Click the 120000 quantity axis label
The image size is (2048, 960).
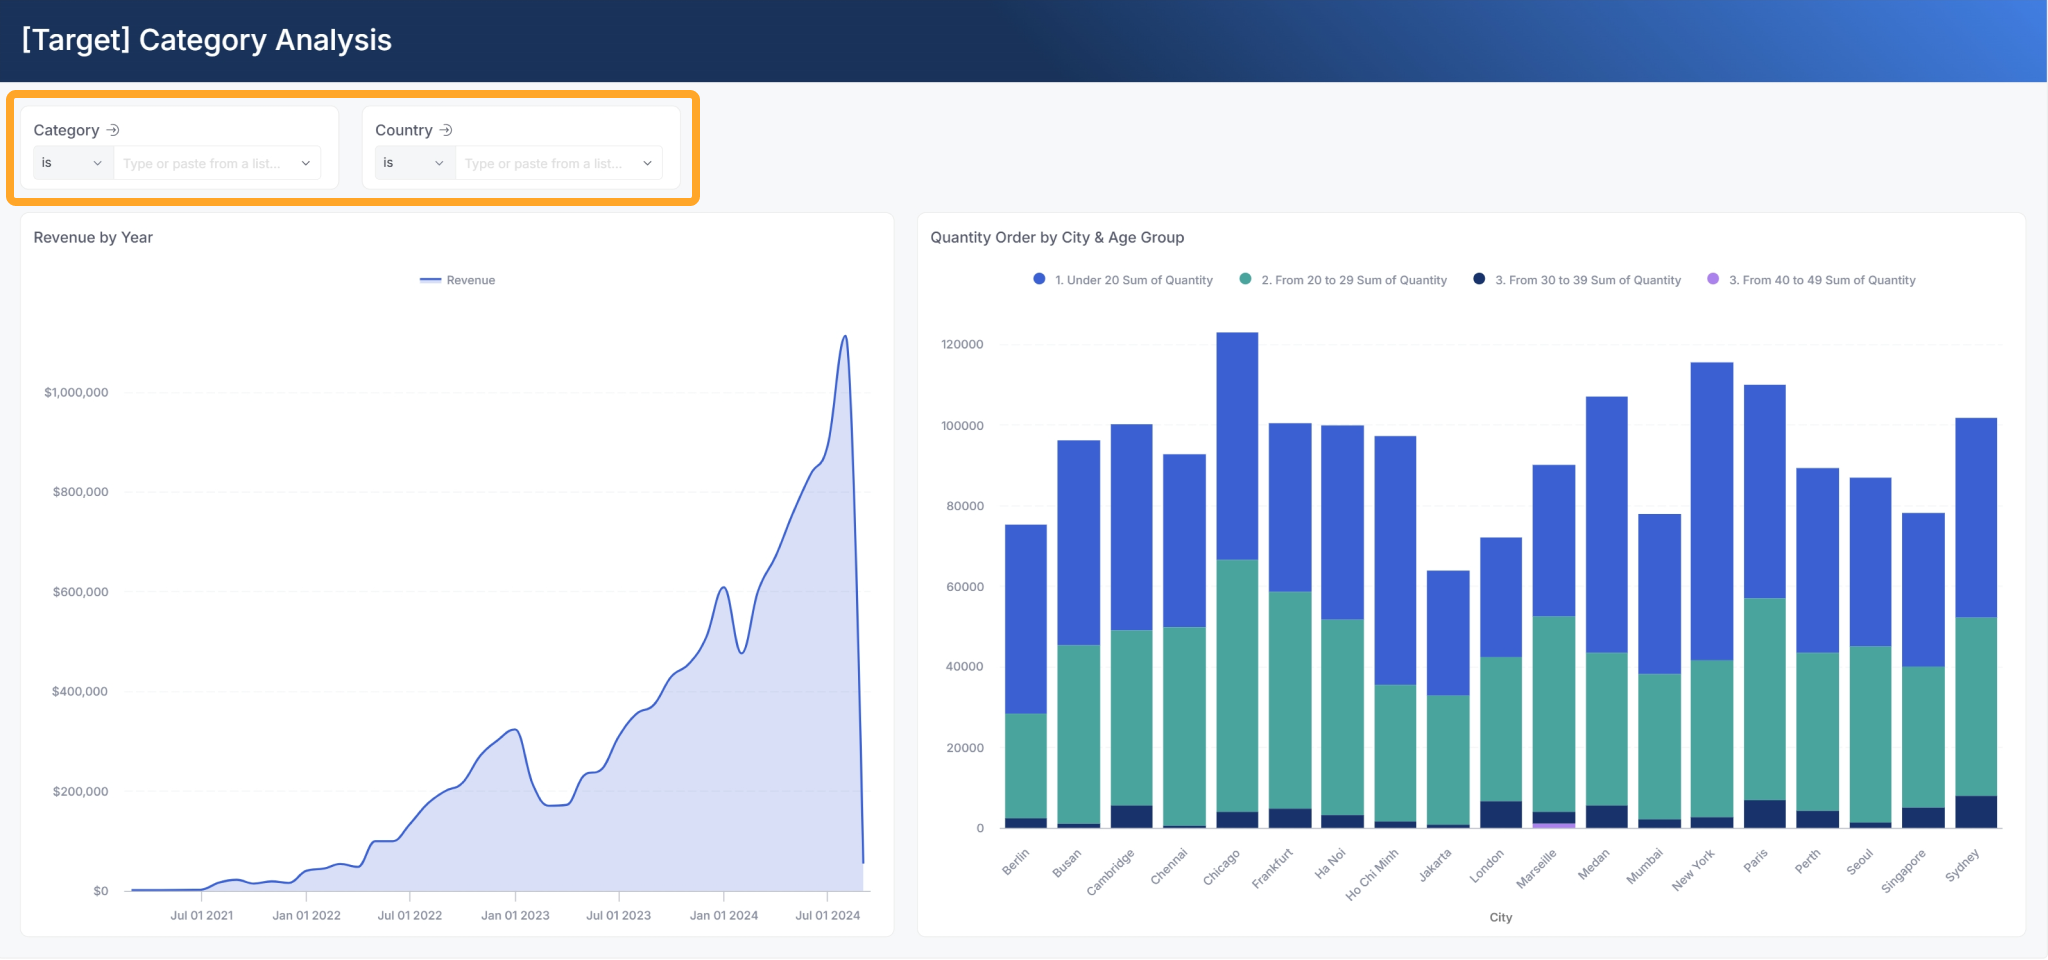pyautogui.click(x=962, y=344)
